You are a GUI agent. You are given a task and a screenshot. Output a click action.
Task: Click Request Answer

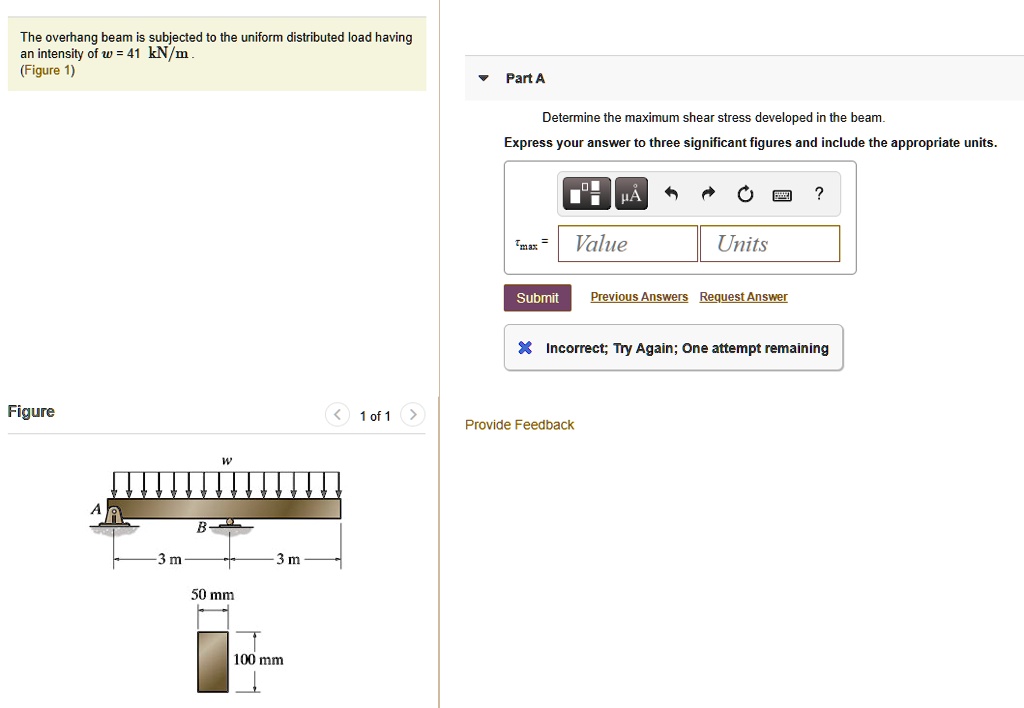click(743, 296)
